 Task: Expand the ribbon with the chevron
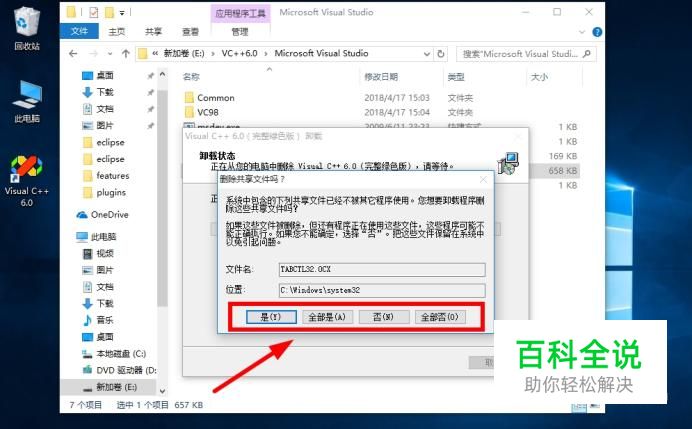(582, 32)
